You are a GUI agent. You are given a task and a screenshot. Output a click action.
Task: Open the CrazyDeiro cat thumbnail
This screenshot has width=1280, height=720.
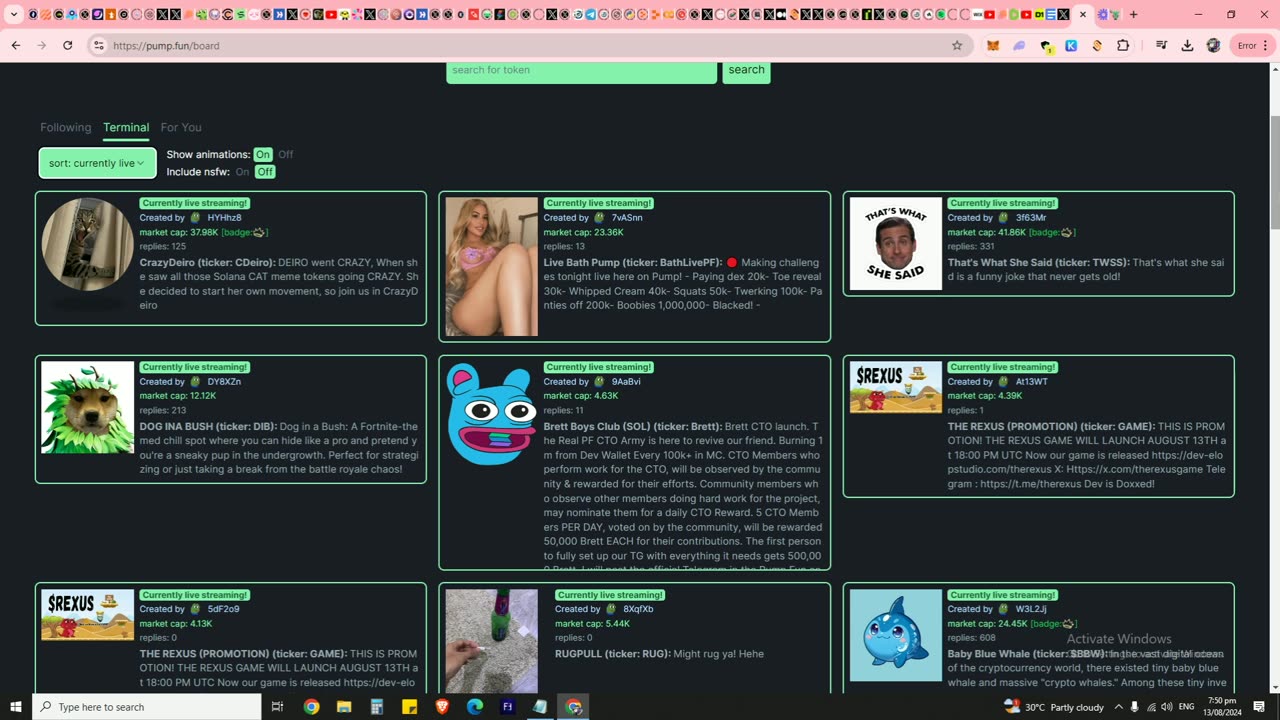(x=87, y=244)
